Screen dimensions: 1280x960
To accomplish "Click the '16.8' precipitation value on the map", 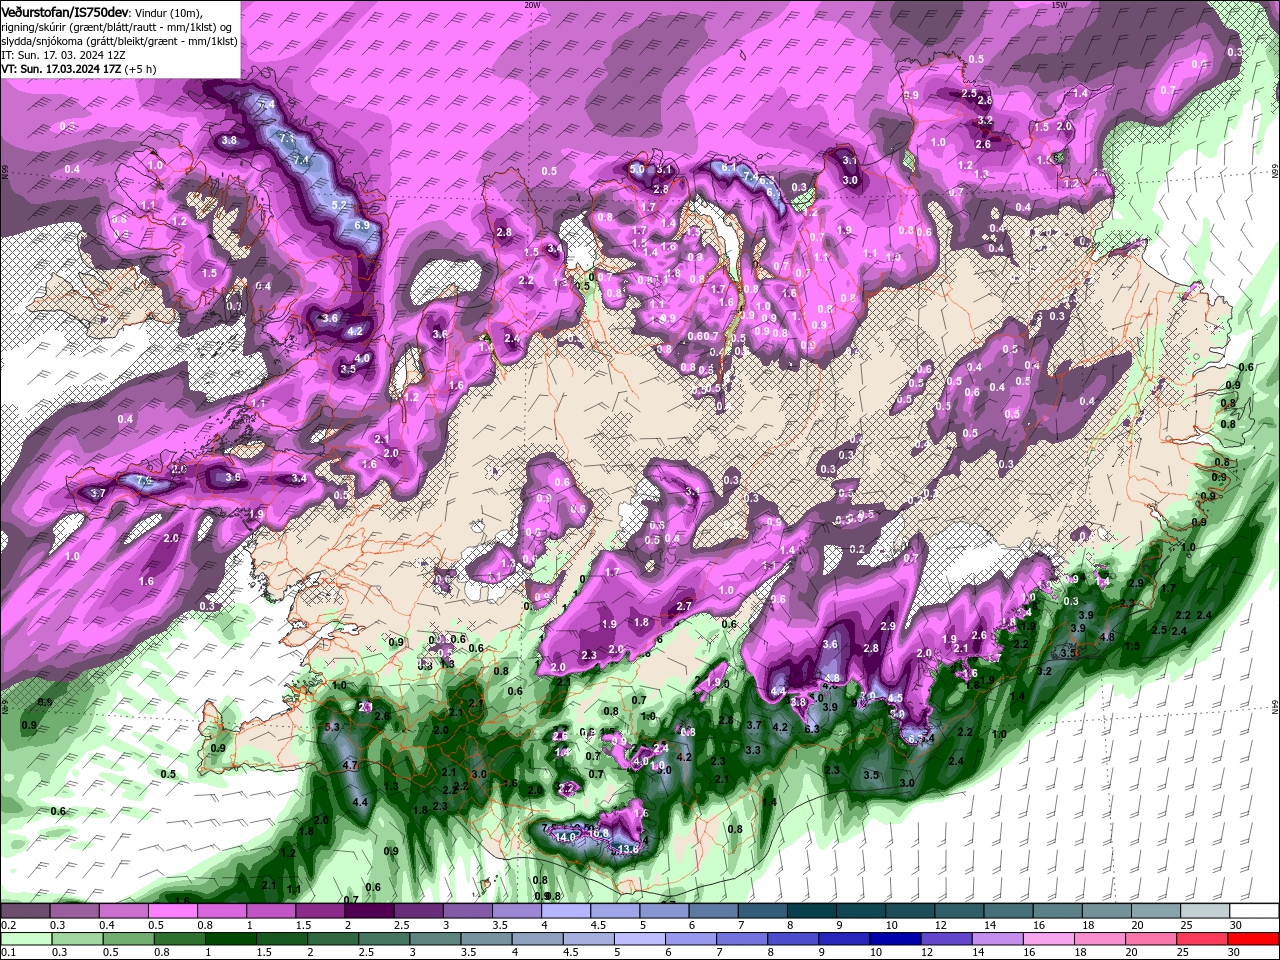I will point(599,833).
